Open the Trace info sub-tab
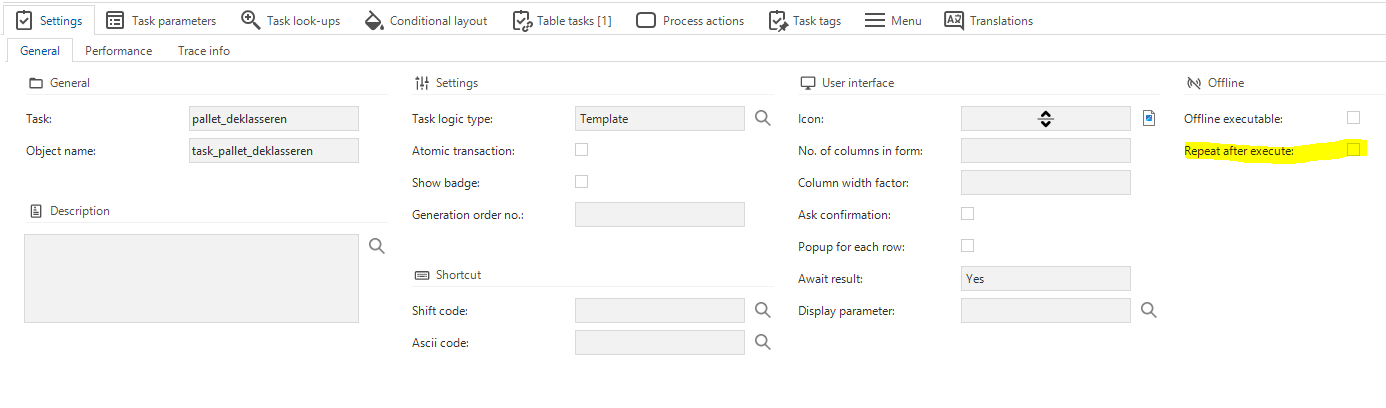Screen dimensions: 1386x408 [x=204, y=50]
